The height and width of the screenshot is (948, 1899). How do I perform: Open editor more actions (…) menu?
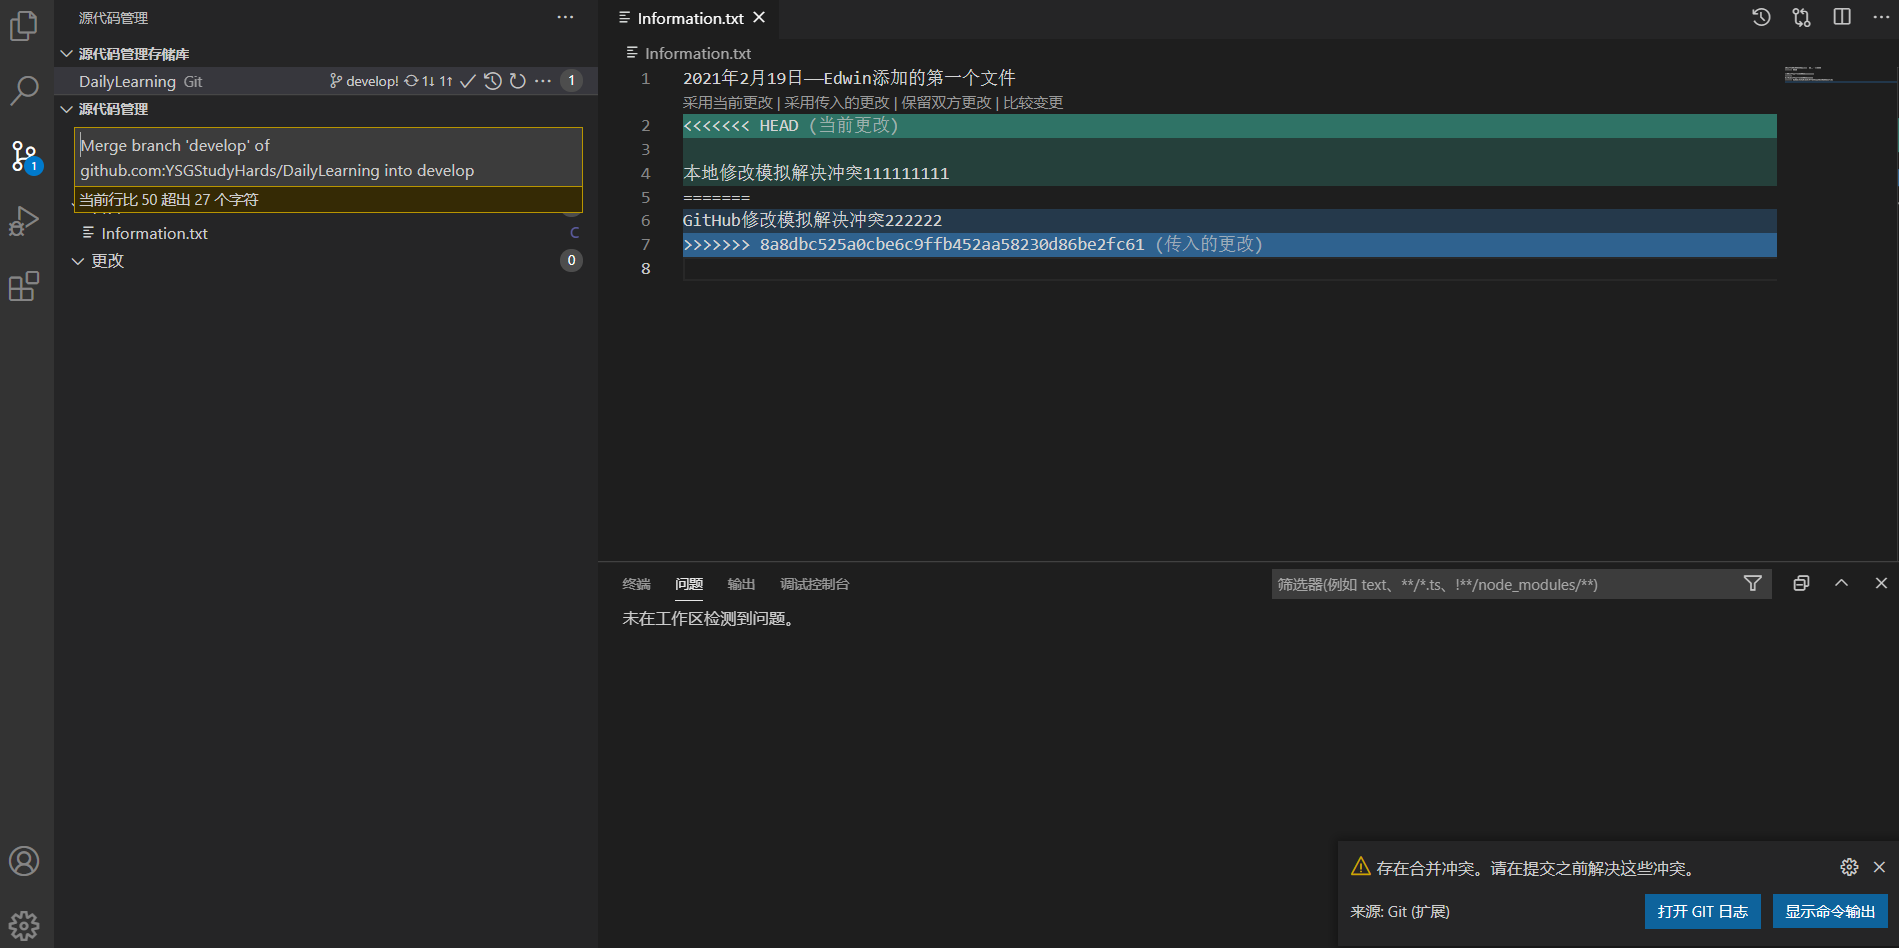point(1881,17)
